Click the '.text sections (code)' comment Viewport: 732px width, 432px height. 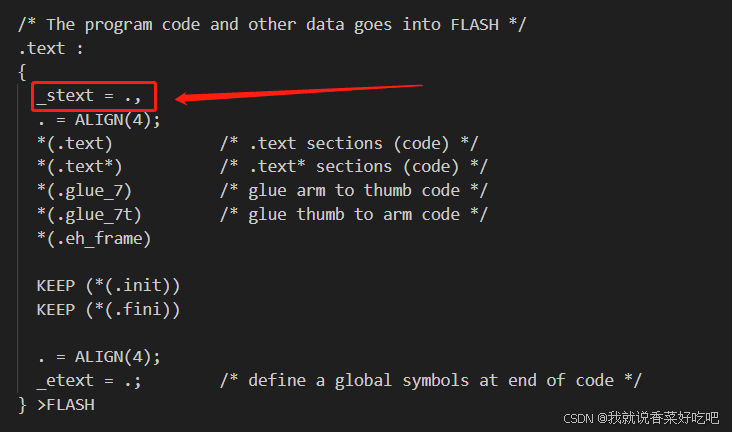349,143
